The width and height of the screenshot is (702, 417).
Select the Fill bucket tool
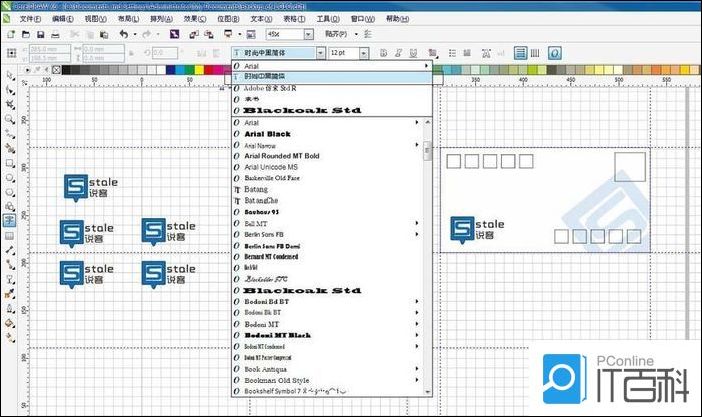[x=10, y=323]
